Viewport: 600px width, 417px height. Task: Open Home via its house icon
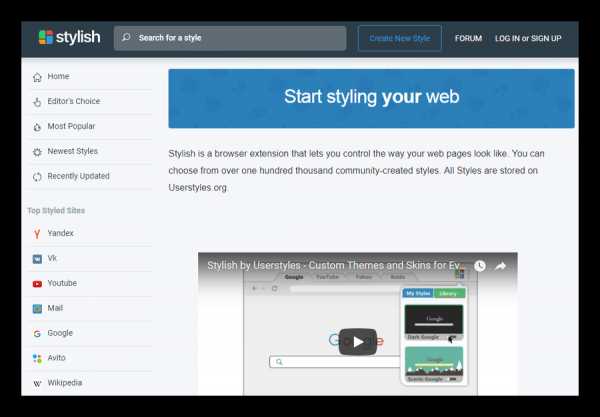tap(37, 77)
